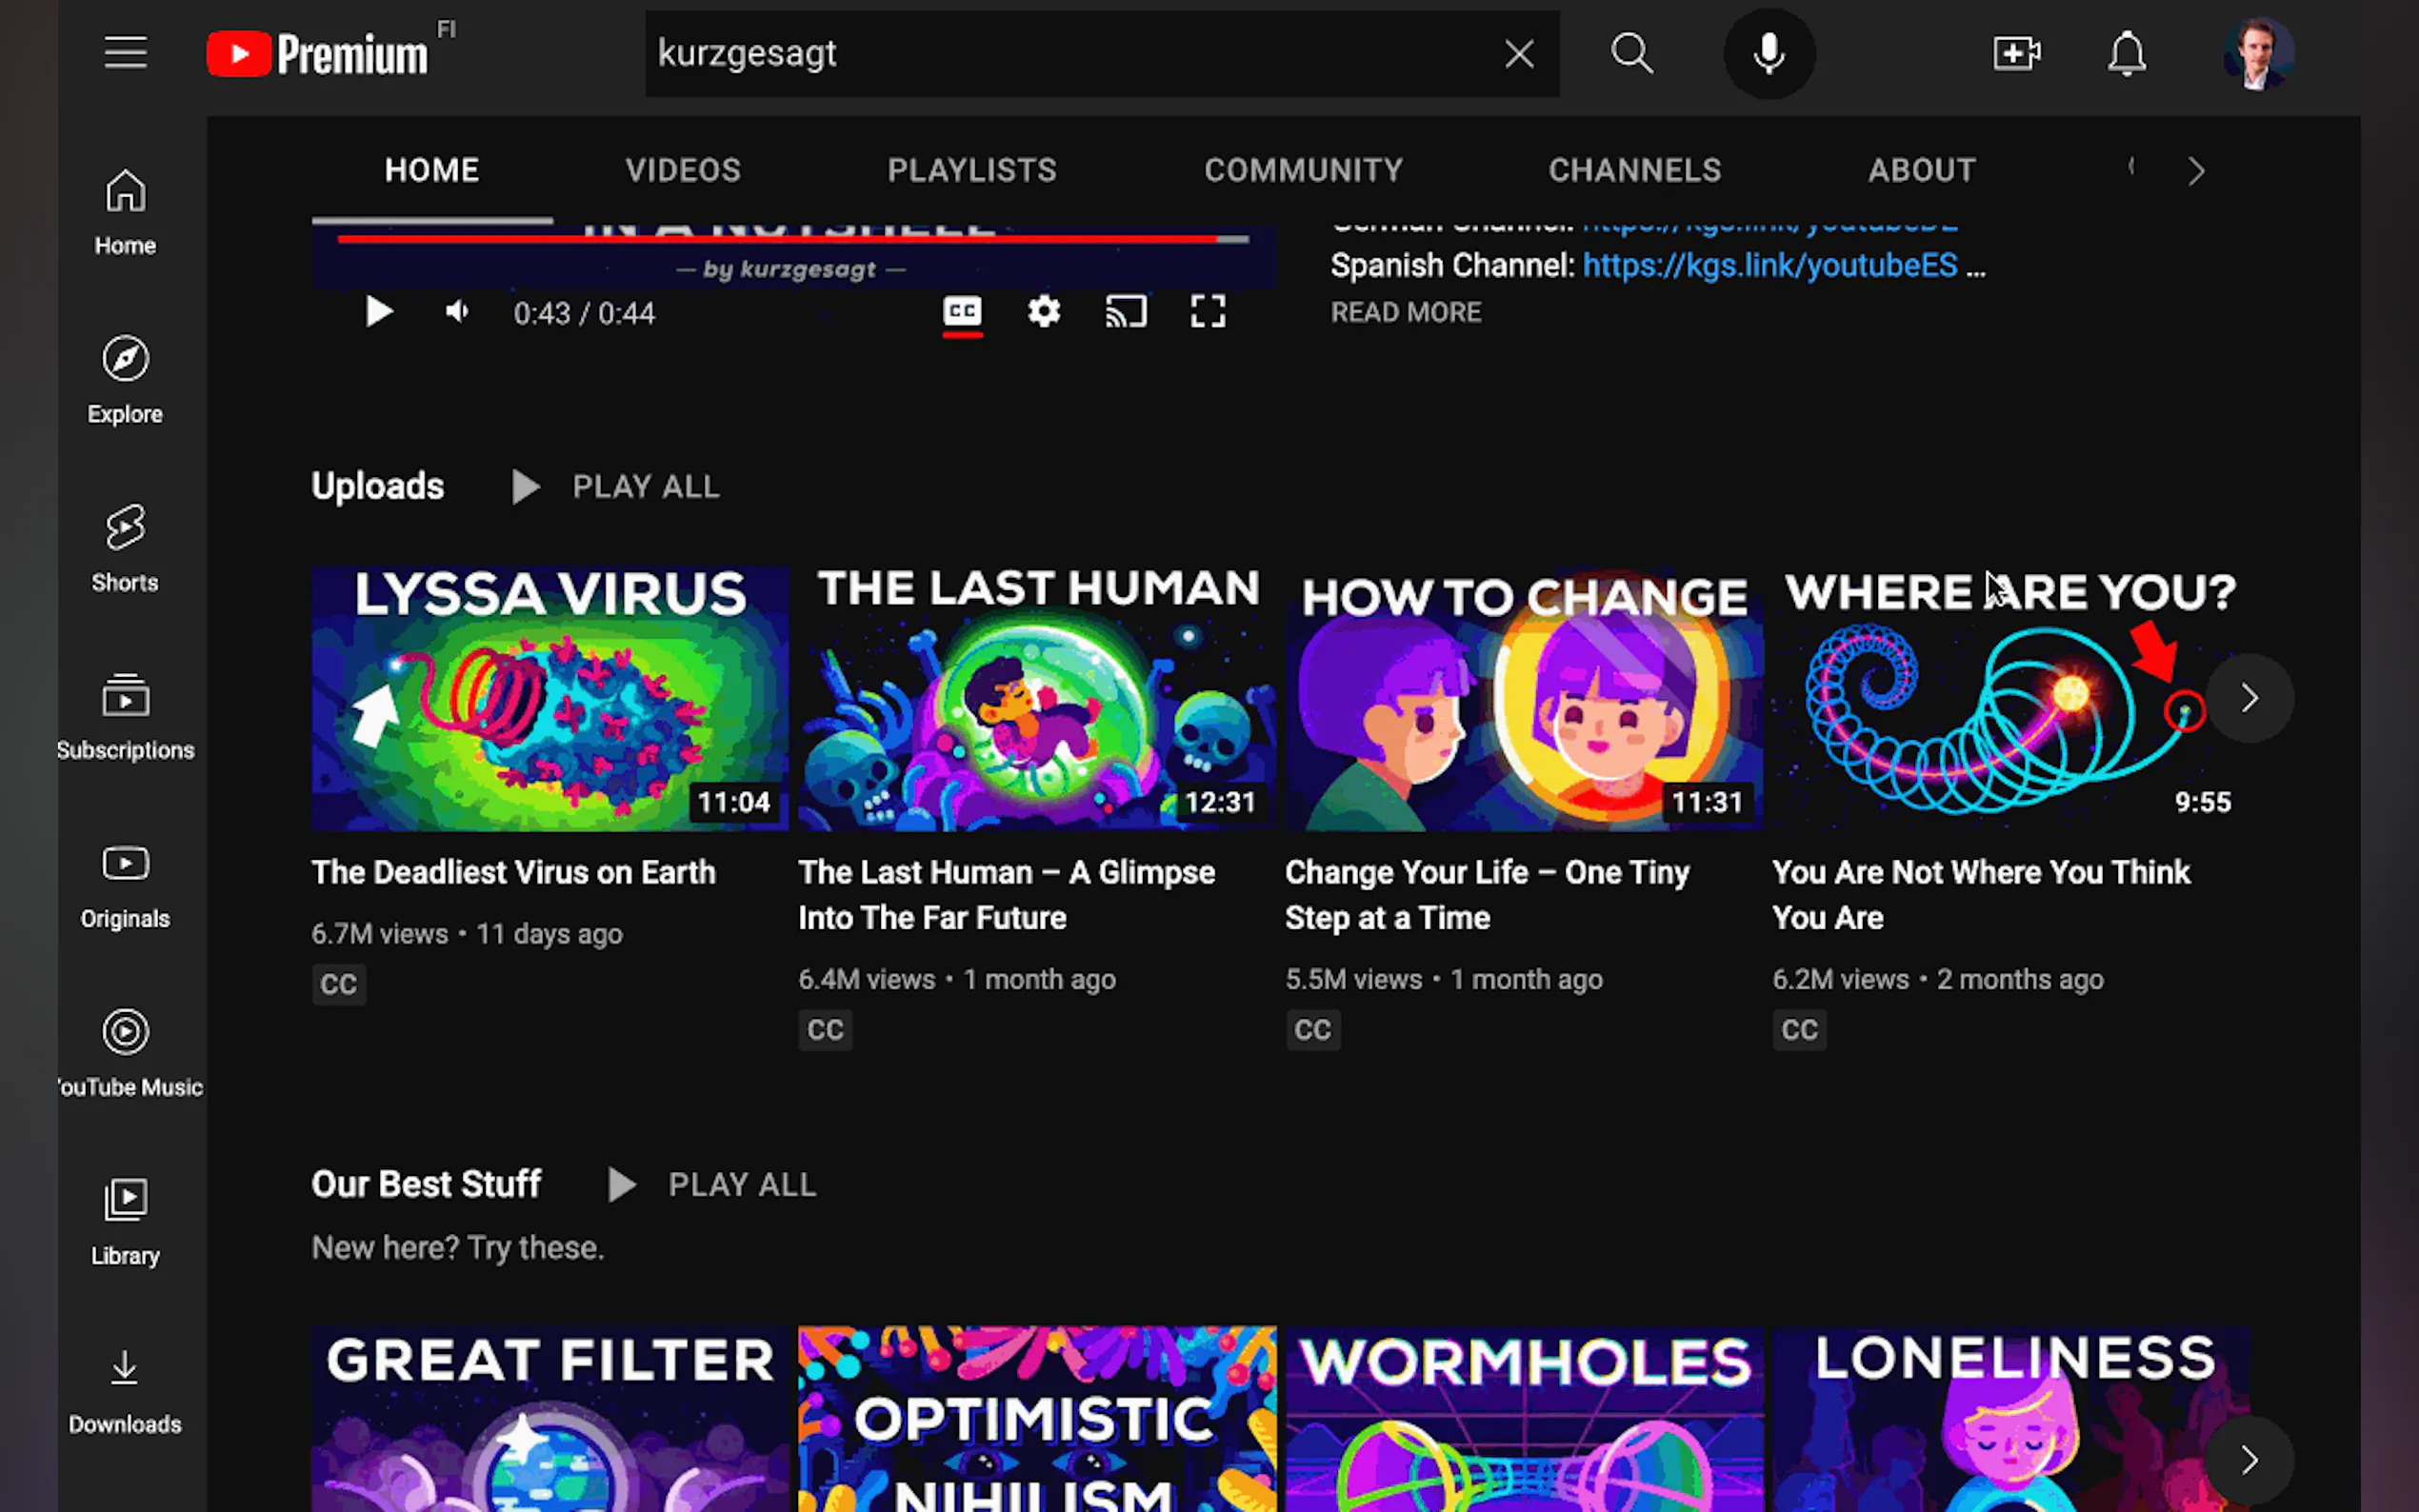Show next Our Best Stuff videos arrow
The height and width of the screenshot is (1512, 2419).
2249,1460
